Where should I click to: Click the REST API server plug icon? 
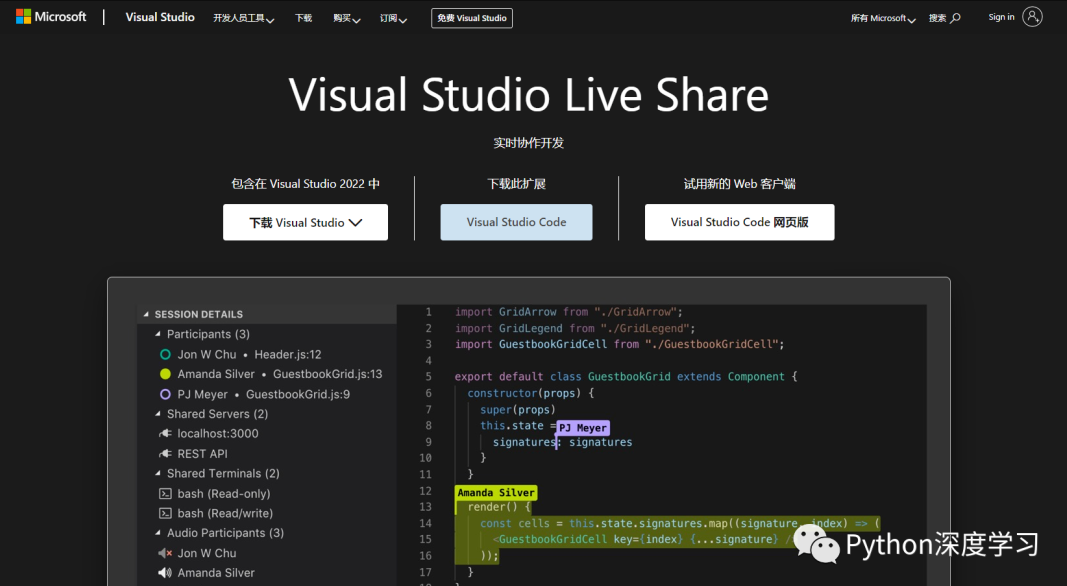tap(165, 453)
